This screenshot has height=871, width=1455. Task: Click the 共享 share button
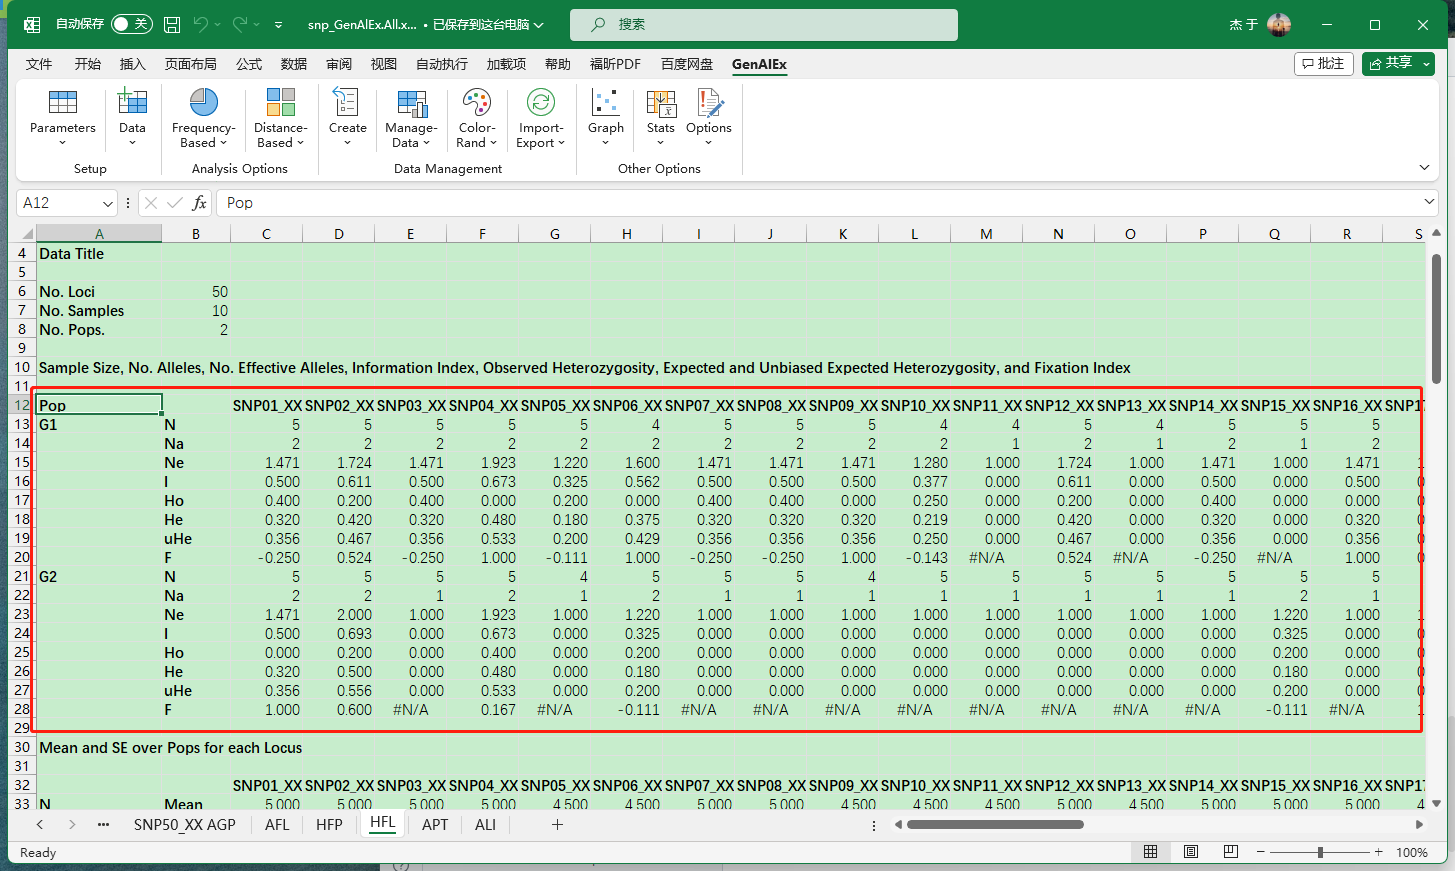(1390, 63)
